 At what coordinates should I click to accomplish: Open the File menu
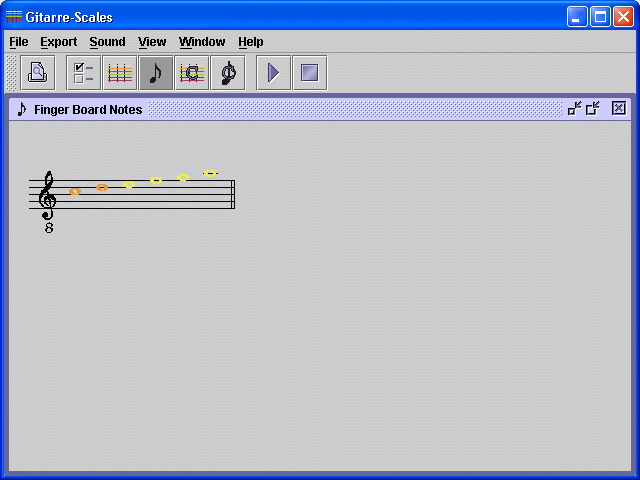19,42
